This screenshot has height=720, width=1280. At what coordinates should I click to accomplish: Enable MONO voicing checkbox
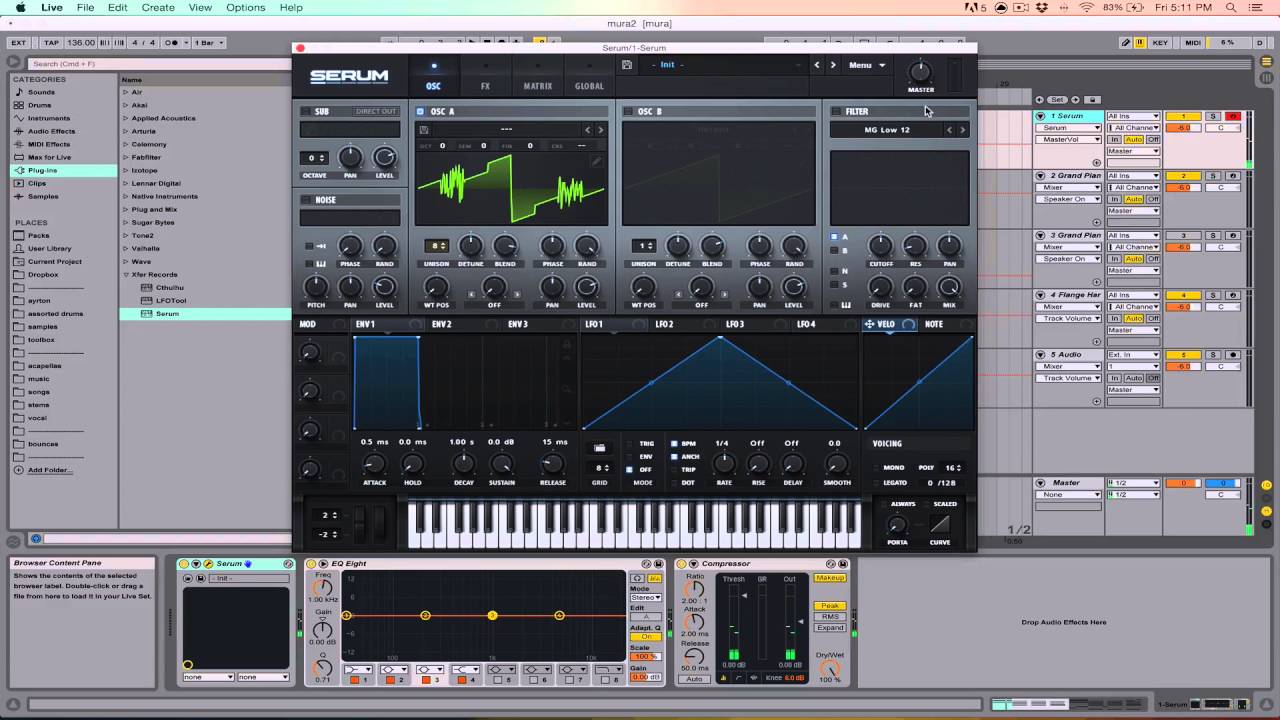pyautogui.click(x=876, y=467)
